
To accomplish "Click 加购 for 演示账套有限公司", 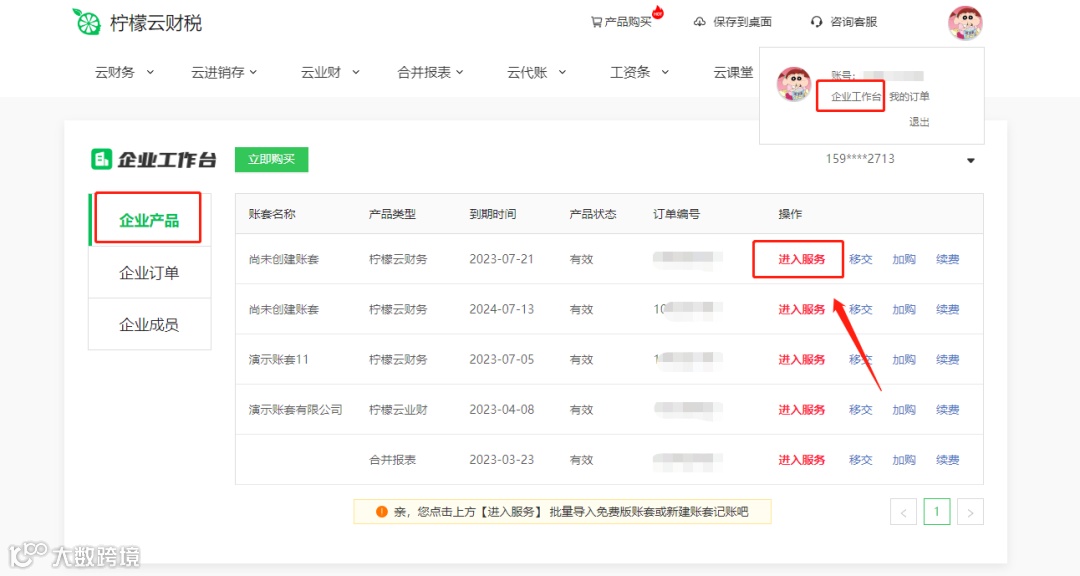I will [x=904, y=410].
